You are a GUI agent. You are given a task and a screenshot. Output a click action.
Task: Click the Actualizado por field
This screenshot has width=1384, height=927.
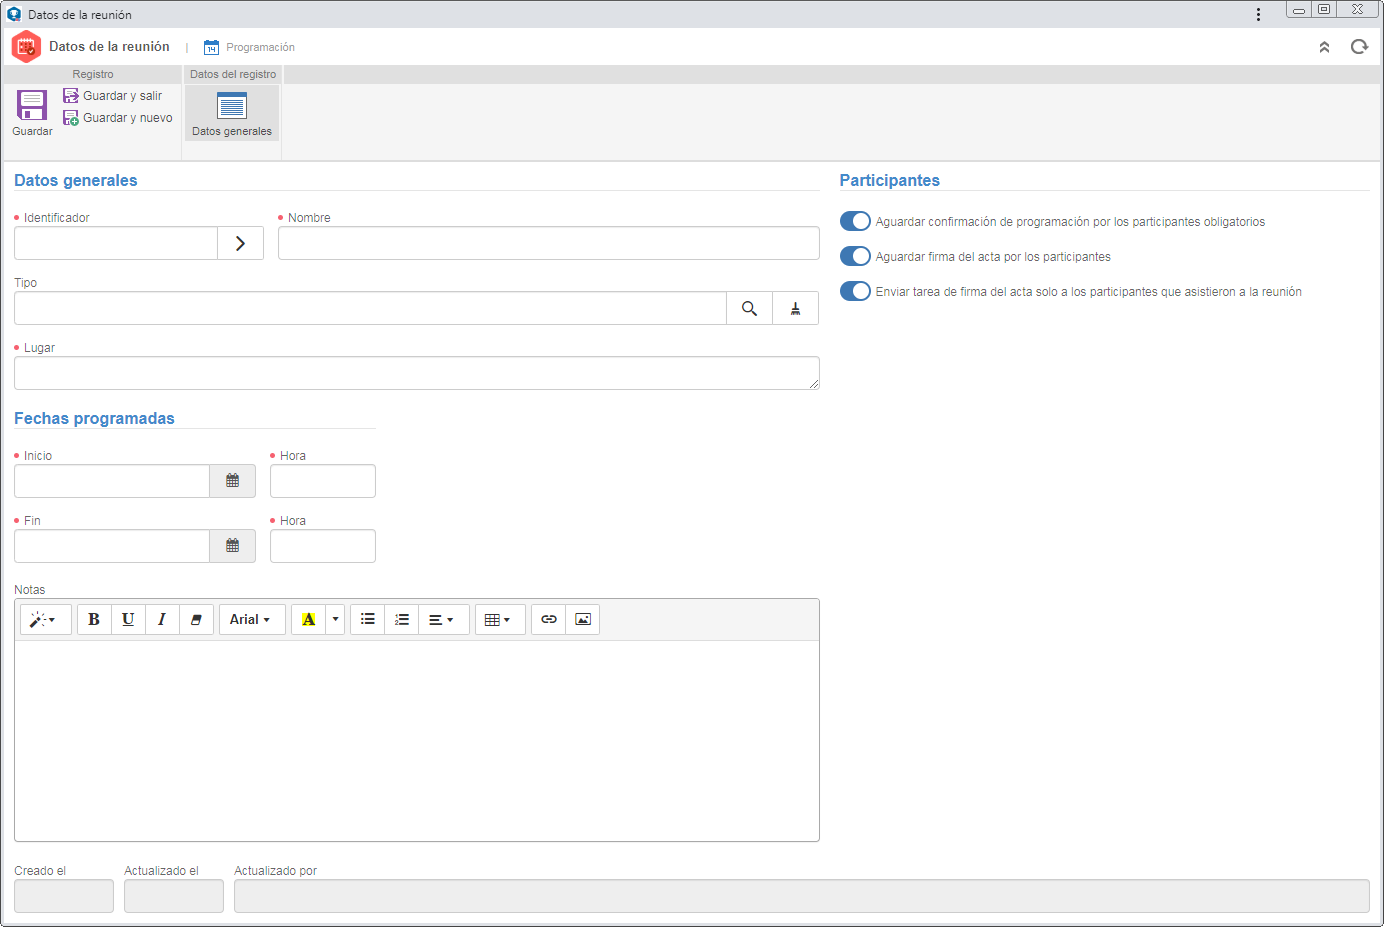[x=802, y=896]
